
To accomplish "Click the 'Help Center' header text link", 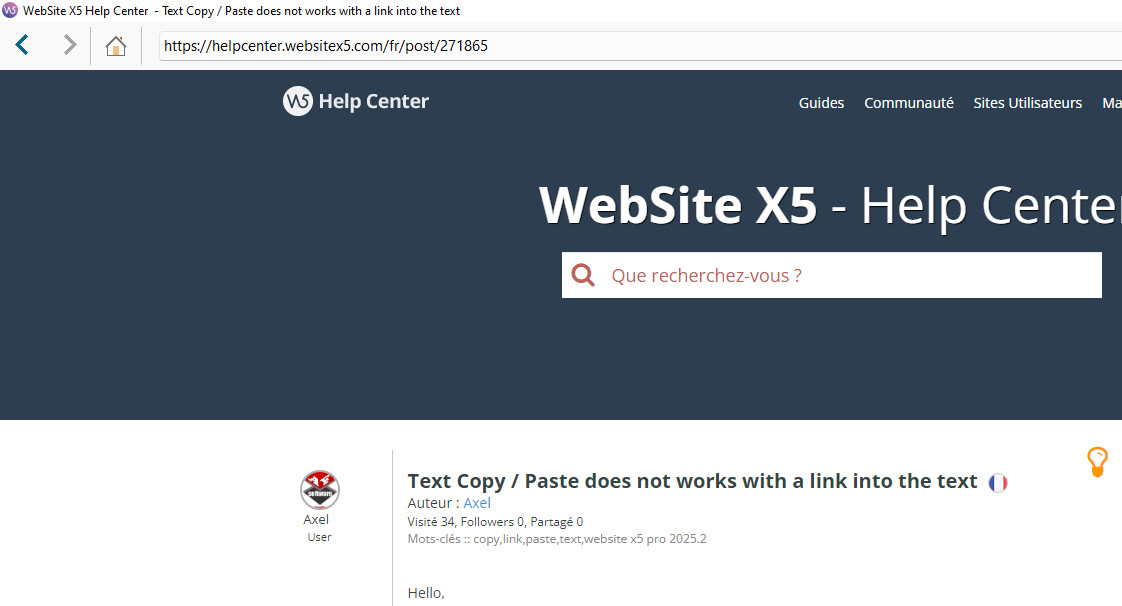I will (x=374, y=102).
